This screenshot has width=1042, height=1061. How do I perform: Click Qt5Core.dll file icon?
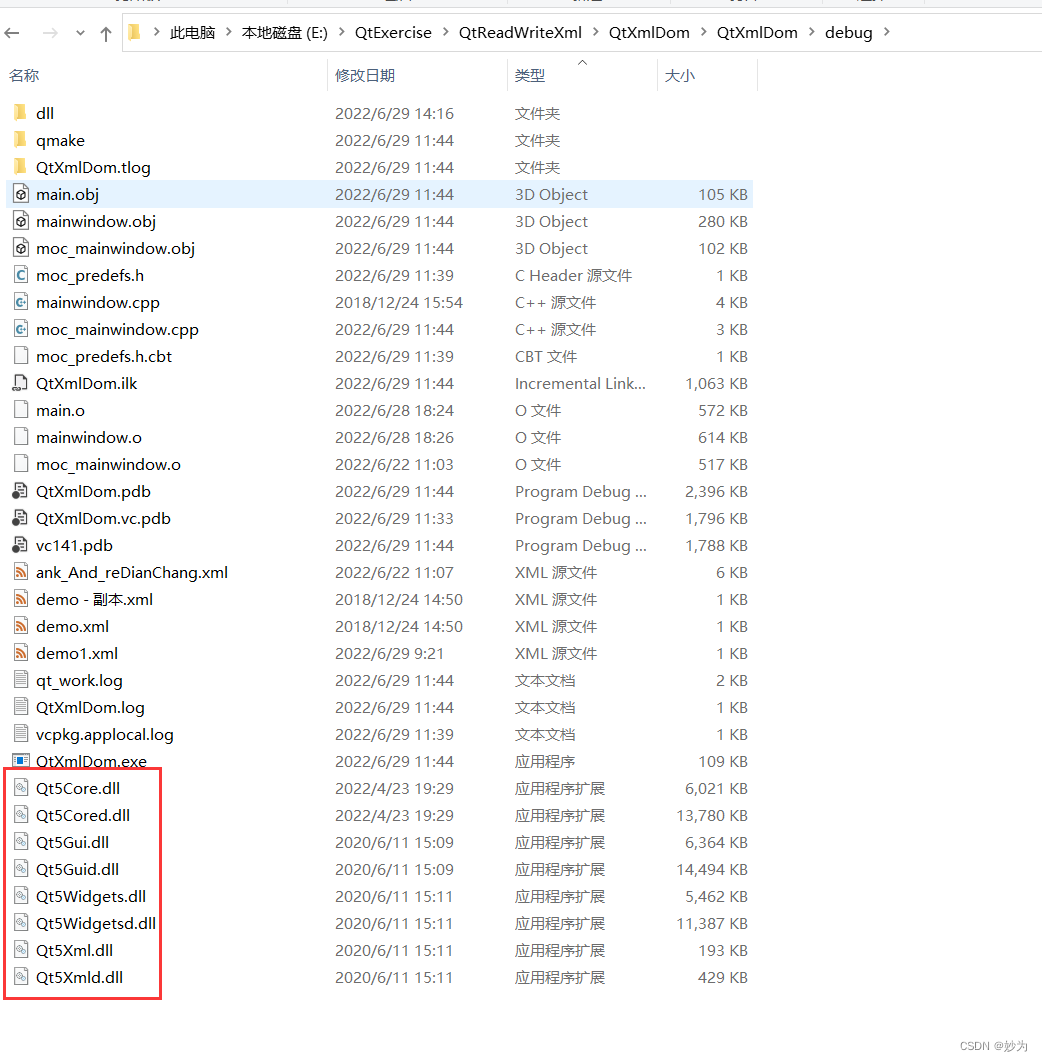point(21,788)
